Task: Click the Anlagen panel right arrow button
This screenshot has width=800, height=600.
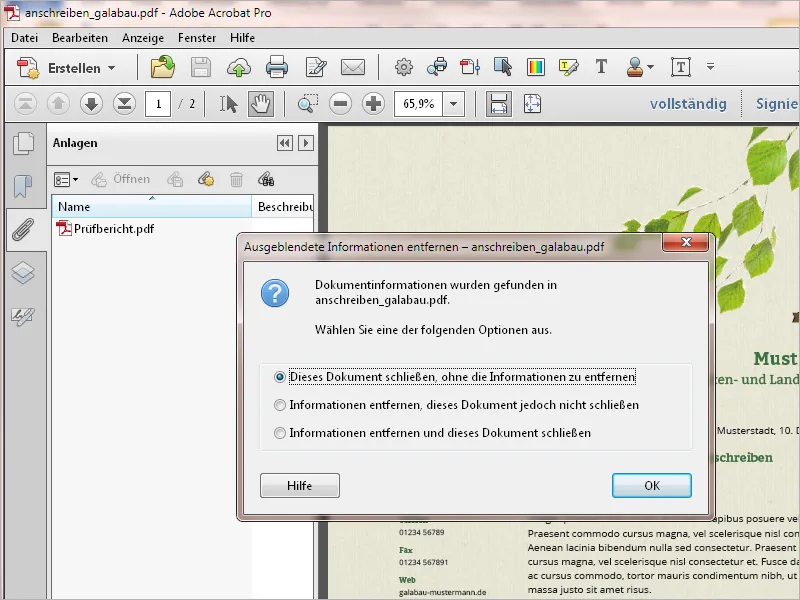Action: [x=306, y=143]
